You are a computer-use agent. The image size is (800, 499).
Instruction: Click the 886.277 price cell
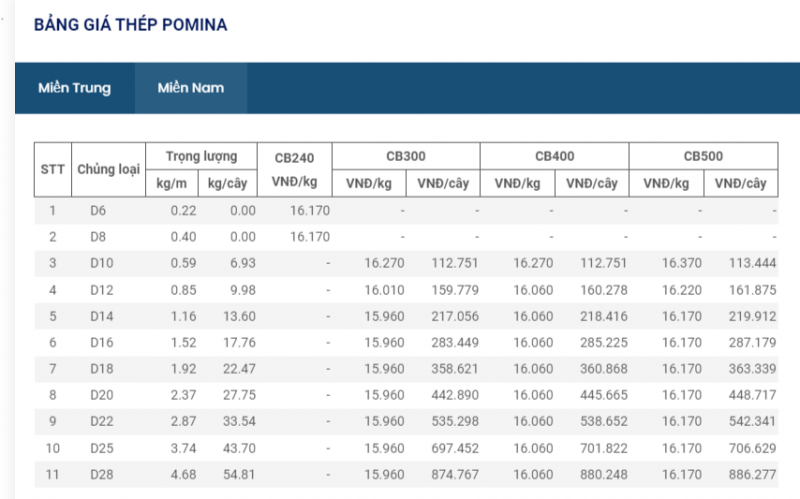753,472
